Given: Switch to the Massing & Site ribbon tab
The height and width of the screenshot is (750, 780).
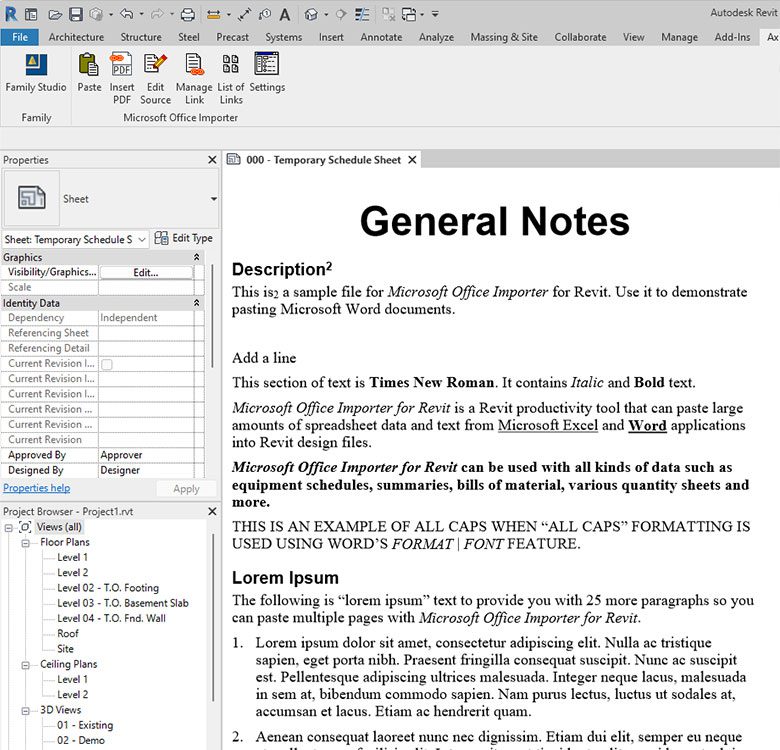Looking at the screenshot, I should point(504,37).
